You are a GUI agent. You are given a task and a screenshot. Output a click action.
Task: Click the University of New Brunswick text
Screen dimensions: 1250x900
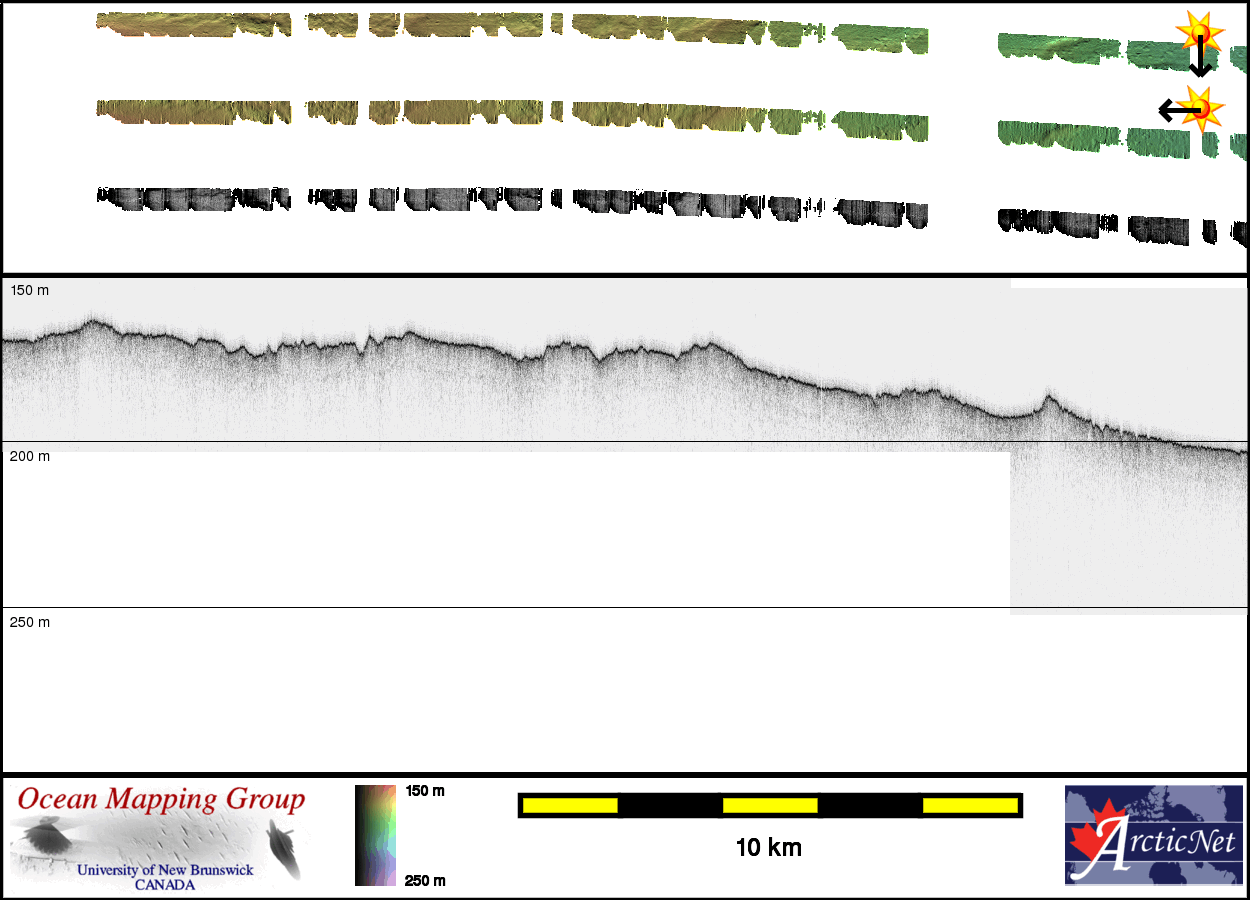click(x=165, y=870)
